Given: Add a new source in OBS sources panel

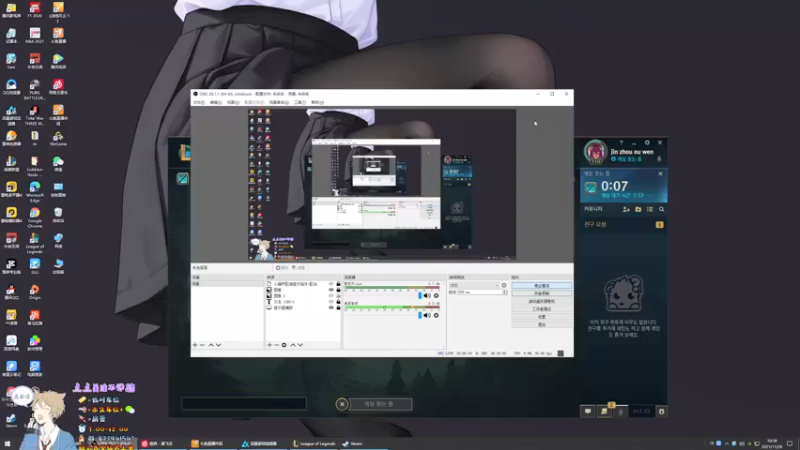Looking at the screenshot, I should (270, 345).
